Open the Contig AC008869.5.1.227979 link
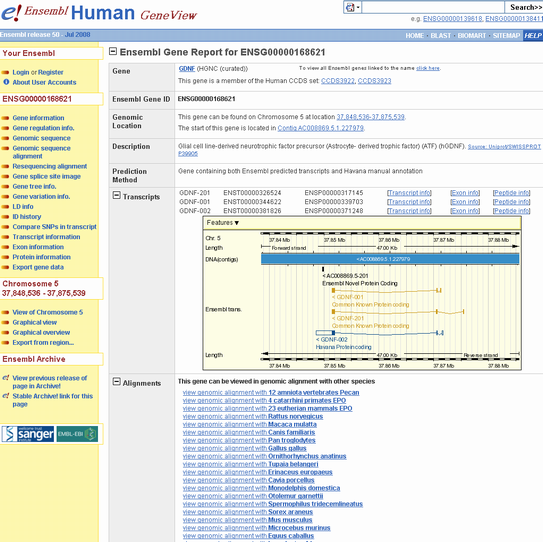Screen dimensions: 543x542 click(321, 128)
